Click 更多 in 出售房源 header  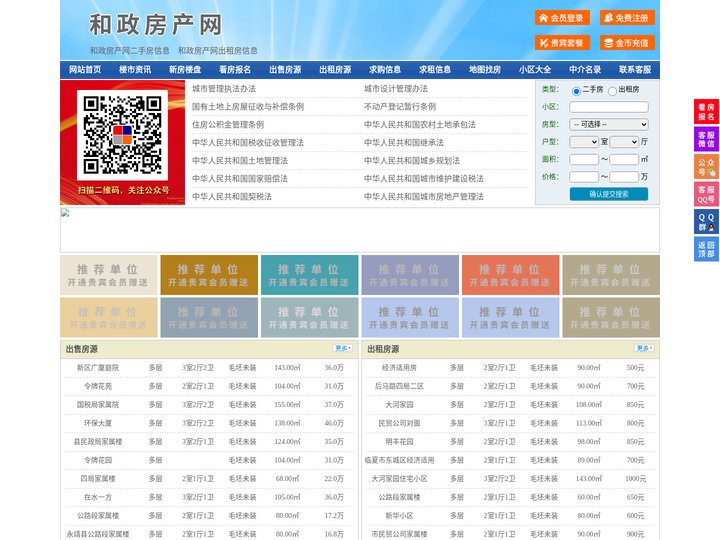click(343, 349)
